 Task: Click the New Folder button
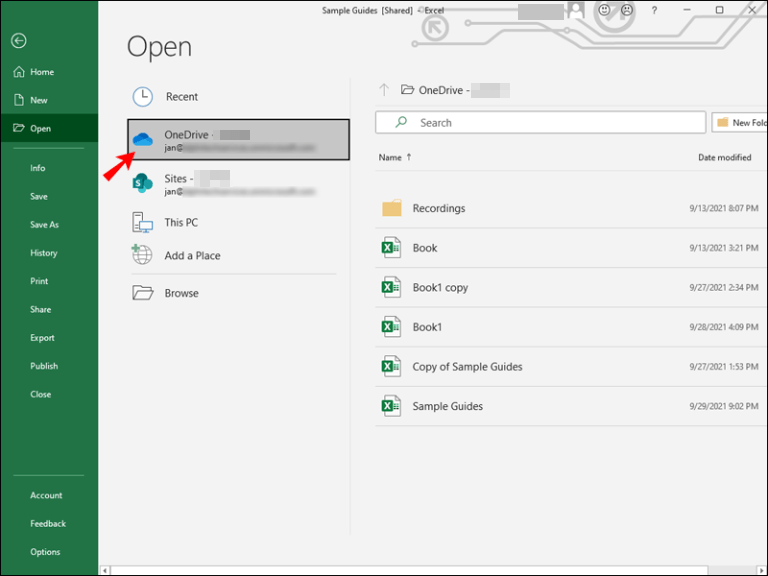pyautogui.click(x=740, y=123)
